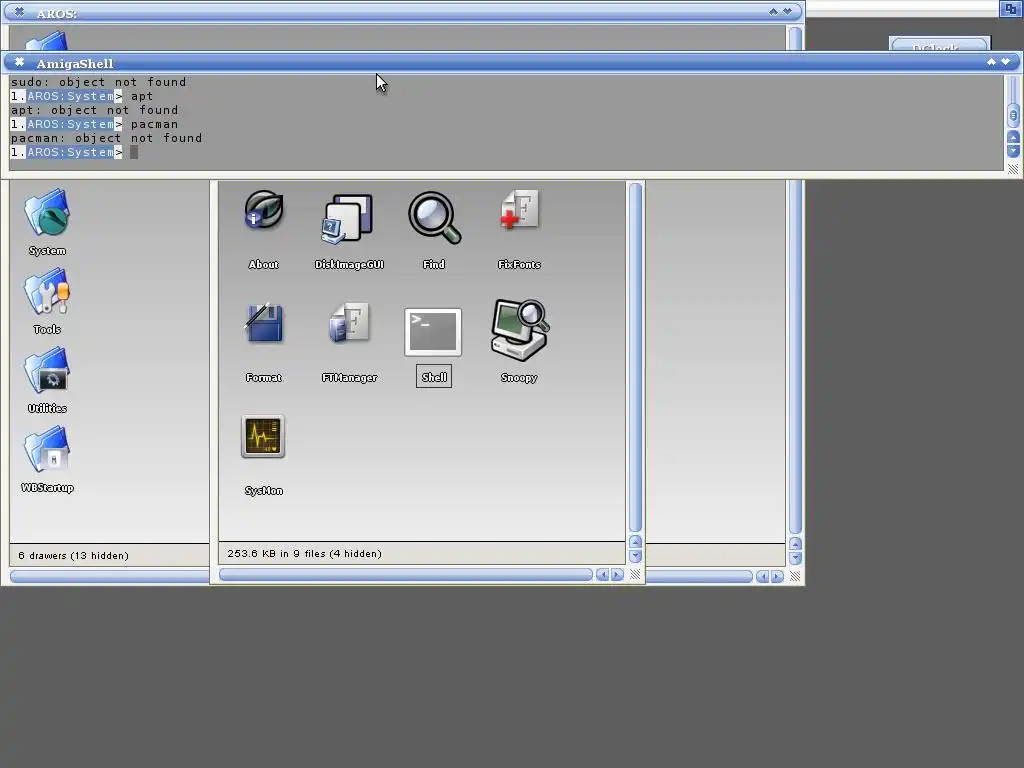Select the Format floppy disk icon
The image size is (1024, 768).
pos(264,323)
